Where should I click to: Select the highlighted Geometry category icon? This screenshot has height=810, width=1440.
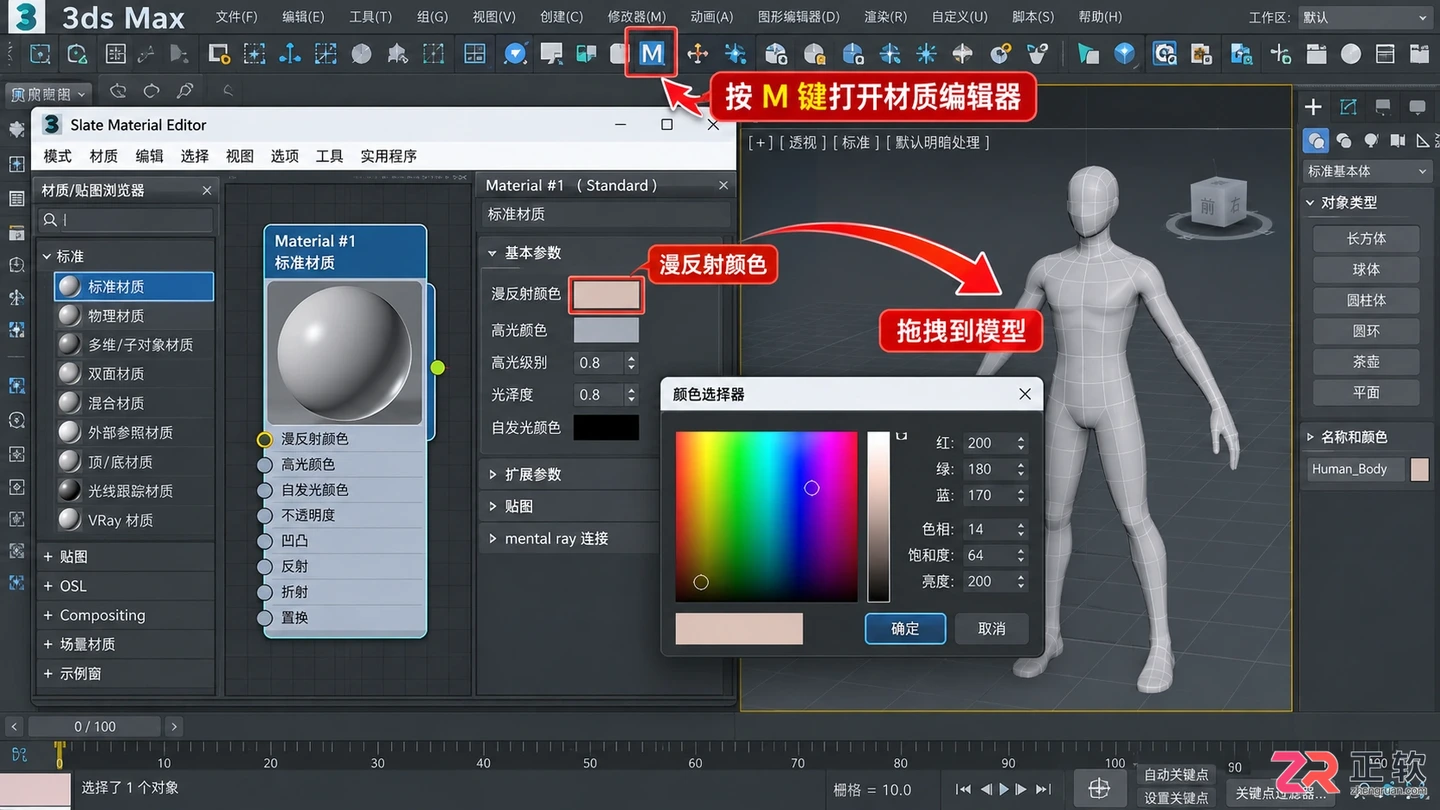(1317, 141)
